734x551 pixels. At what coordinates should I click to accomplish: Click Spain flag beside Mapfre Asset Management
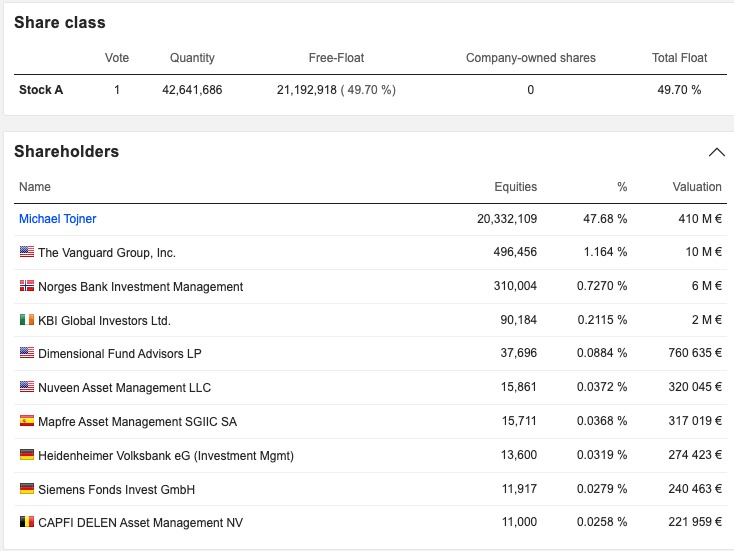pos(27,420)
